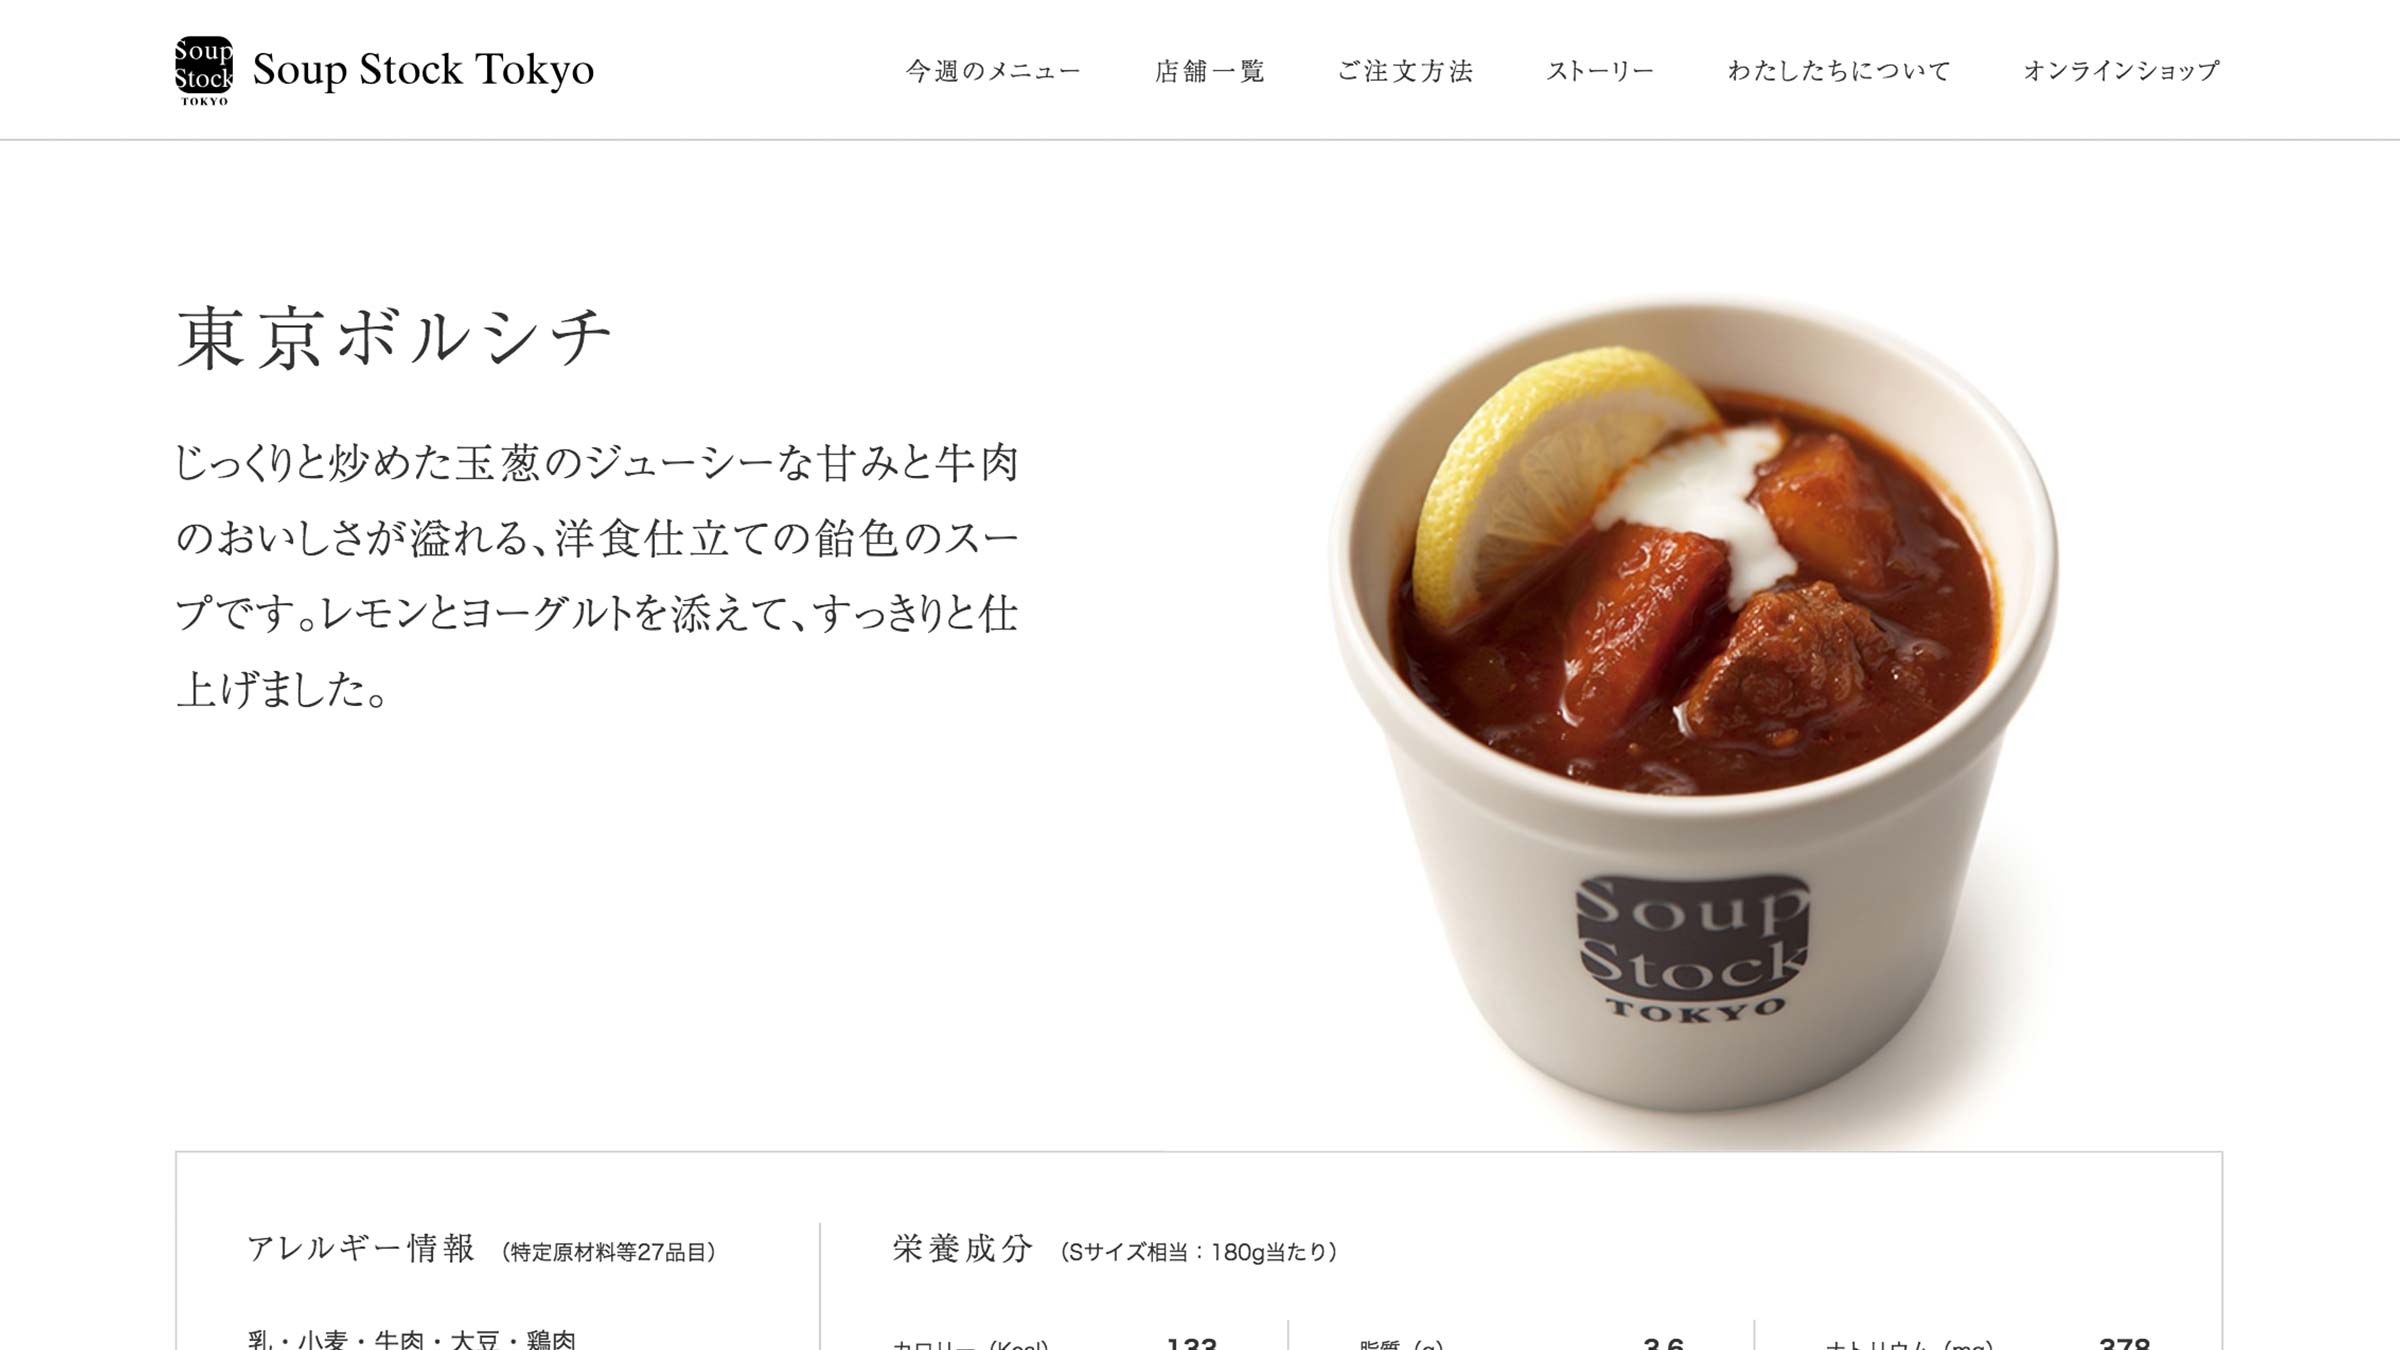Click the 特定原材料等27品目 note
Screen dimensions: 2400x1350
tap(608, 1252)
